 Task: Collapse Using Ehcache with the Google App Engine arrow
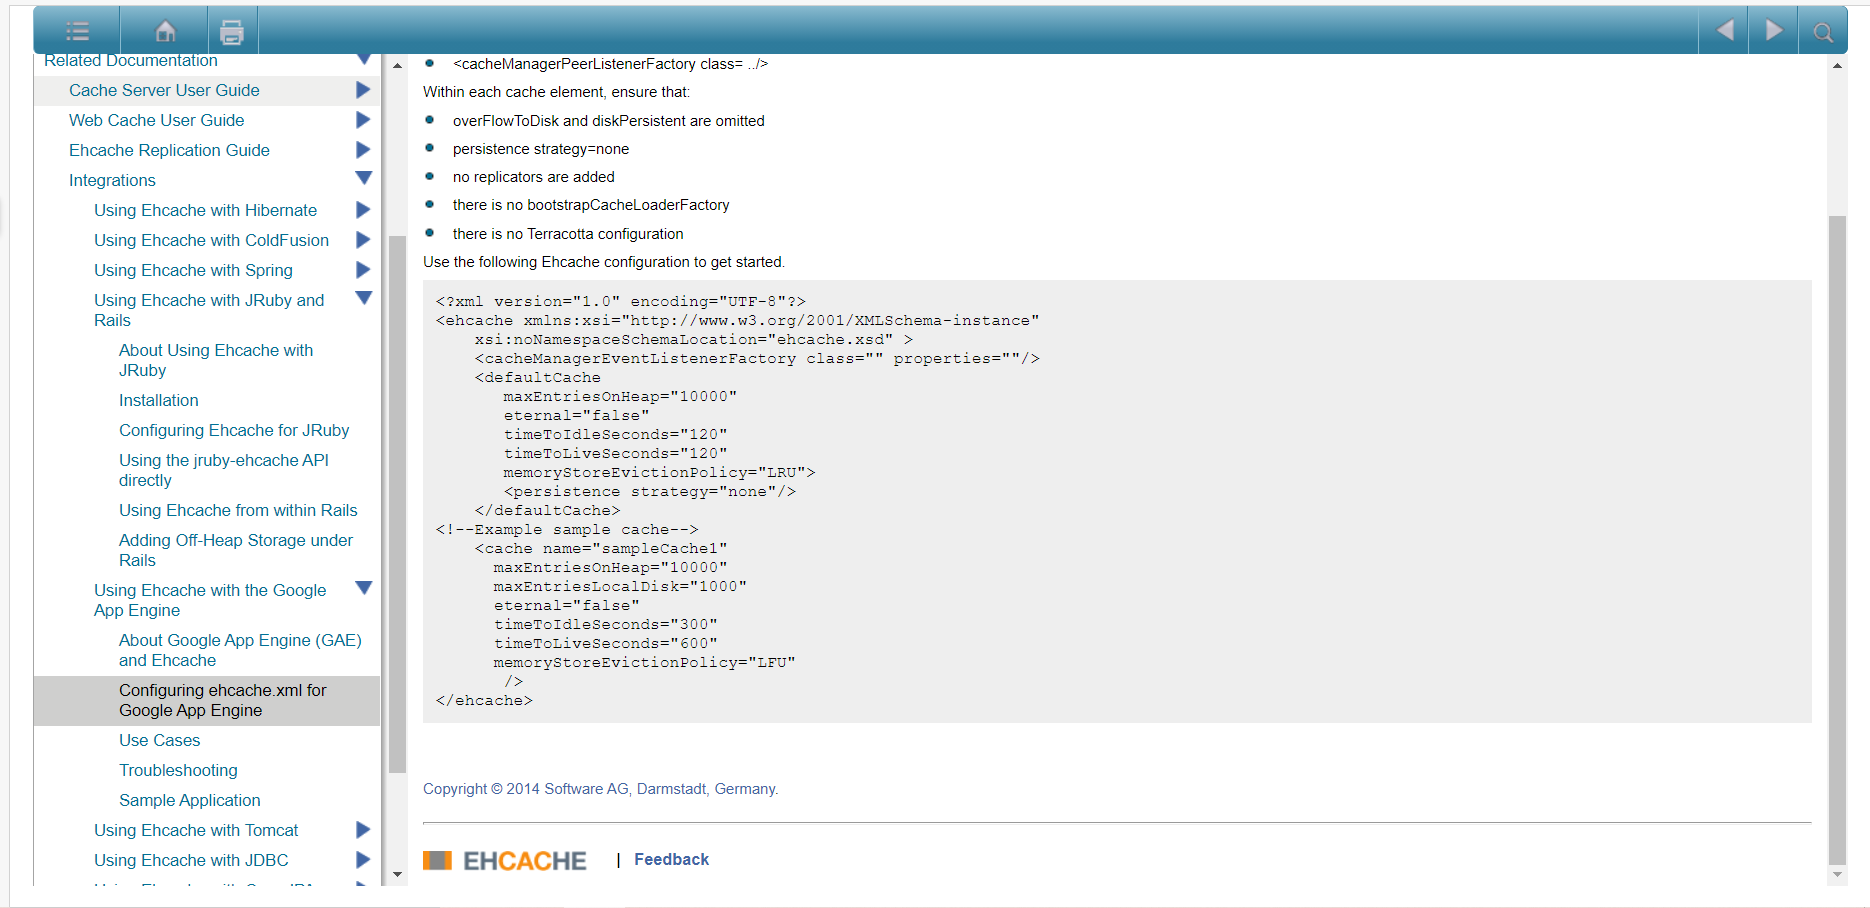pos(363,588)
